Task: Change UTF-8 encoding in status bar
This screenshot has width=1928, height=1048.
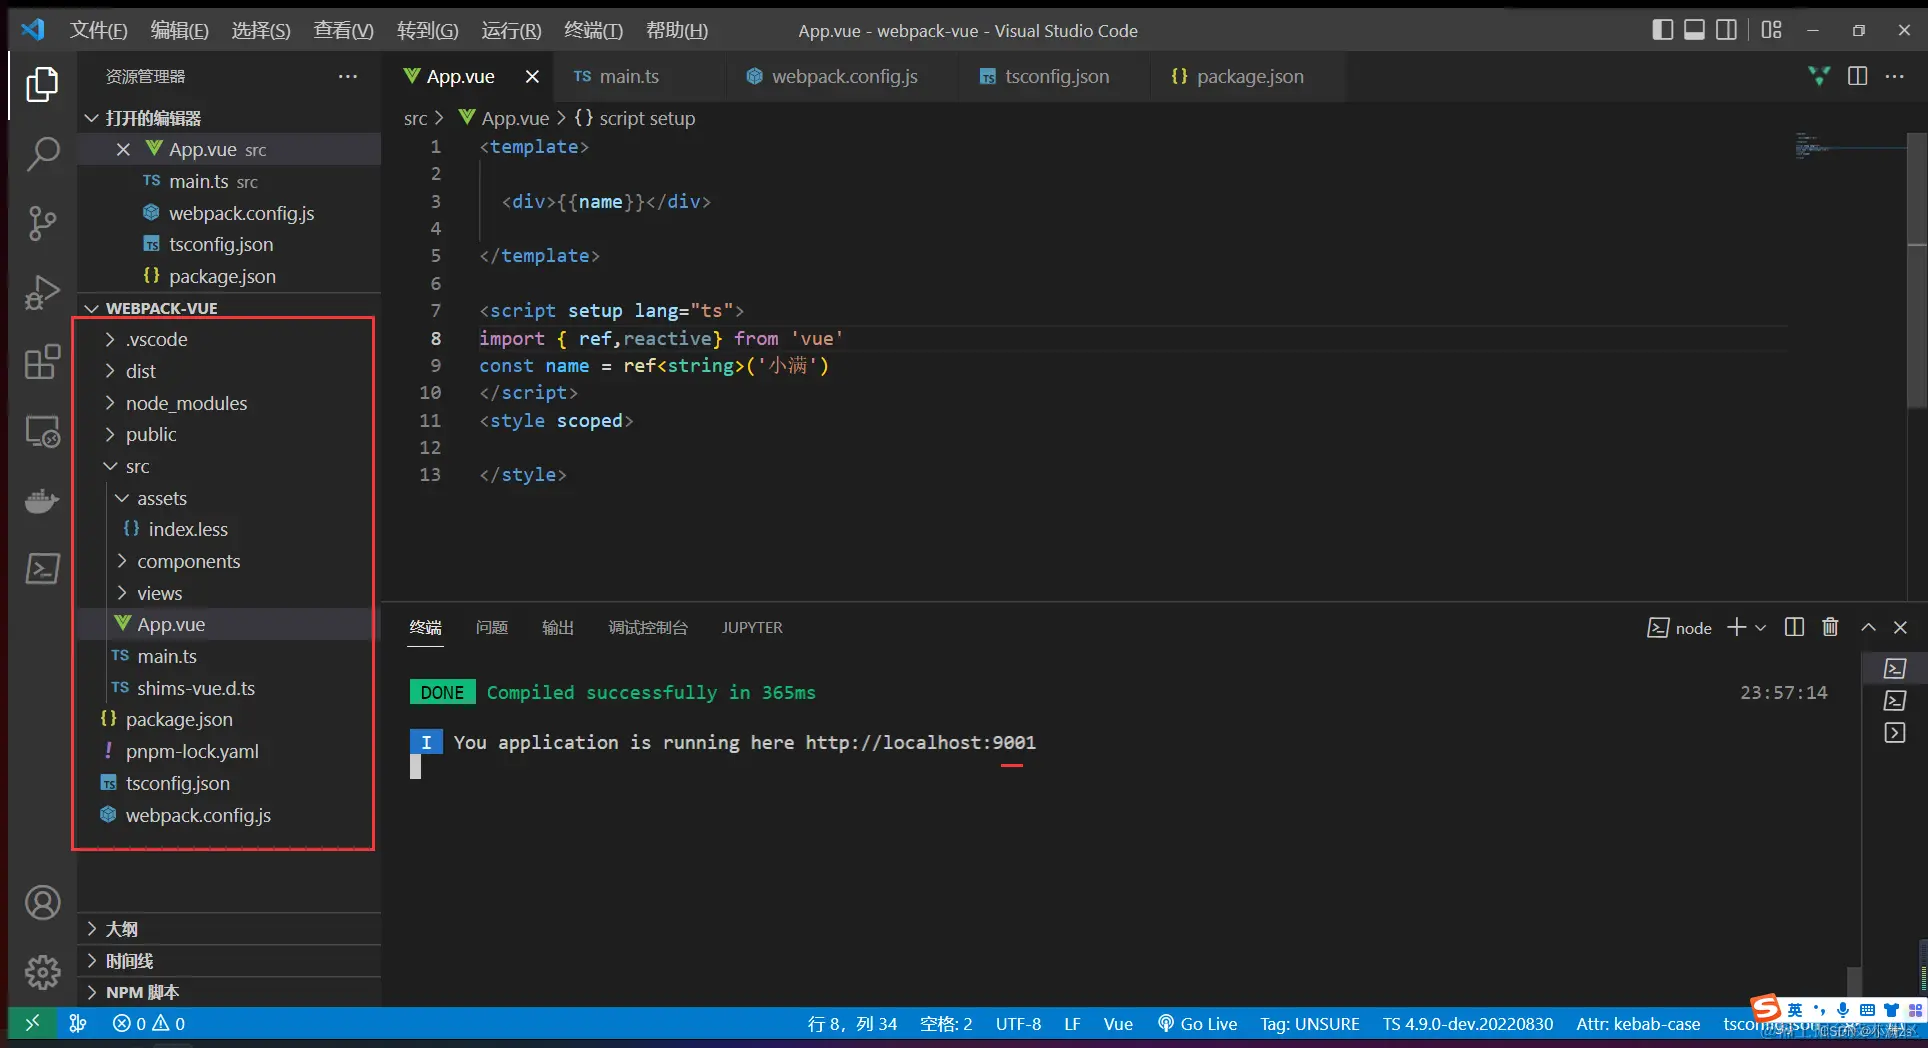Action: (1018, 1023)
